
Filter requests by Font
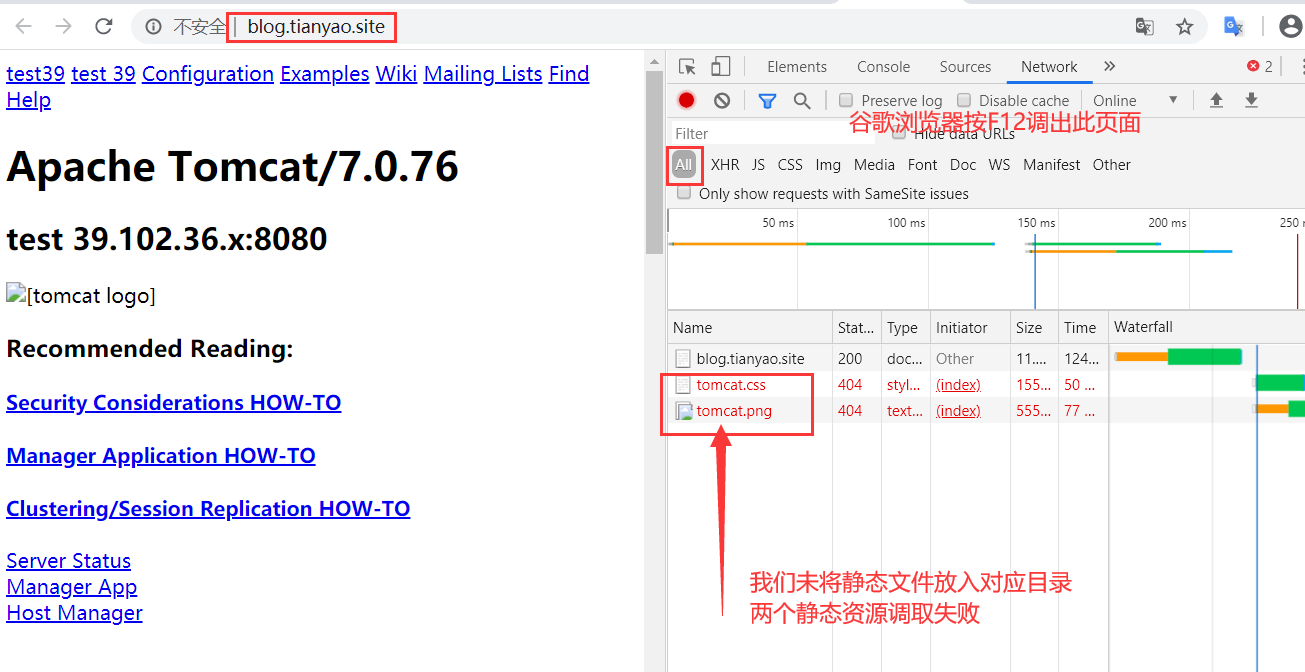pyautogui.click(x=922, y=165)
